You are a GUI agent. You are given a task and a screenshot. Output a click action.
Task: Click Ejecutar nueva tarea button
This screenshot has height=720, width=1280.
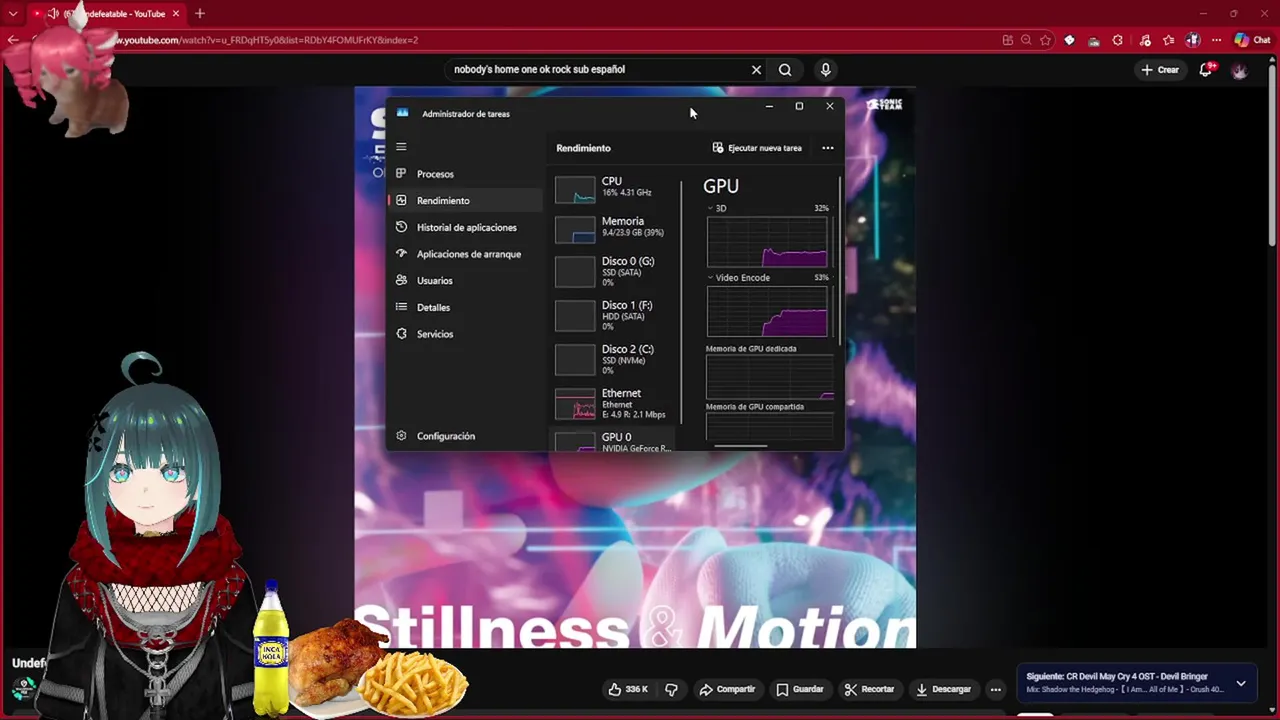pyautogui.click(x=757, y=148)
